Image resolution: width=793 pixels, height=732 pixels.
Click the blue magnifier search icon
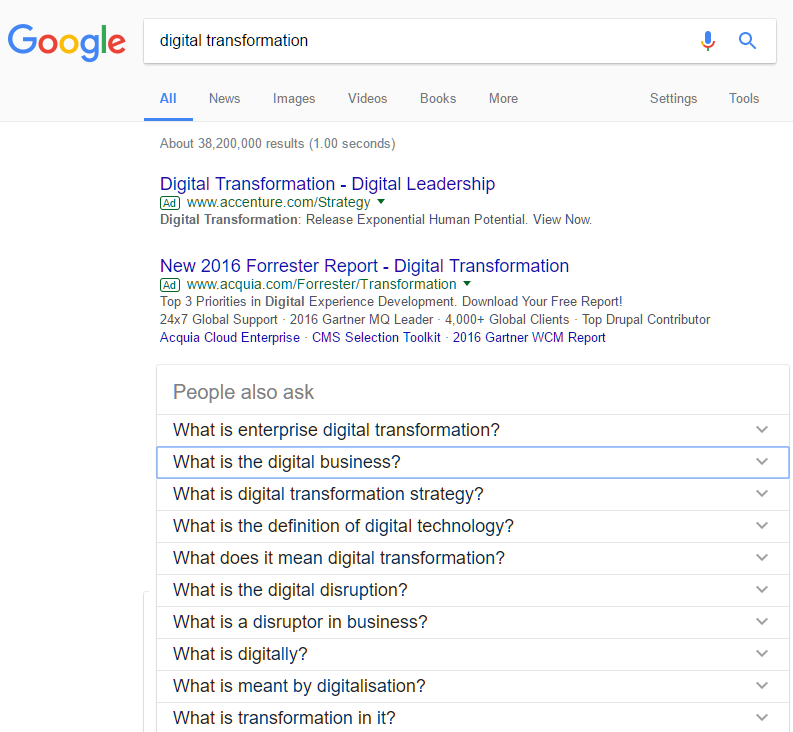(x=747, y=41)
